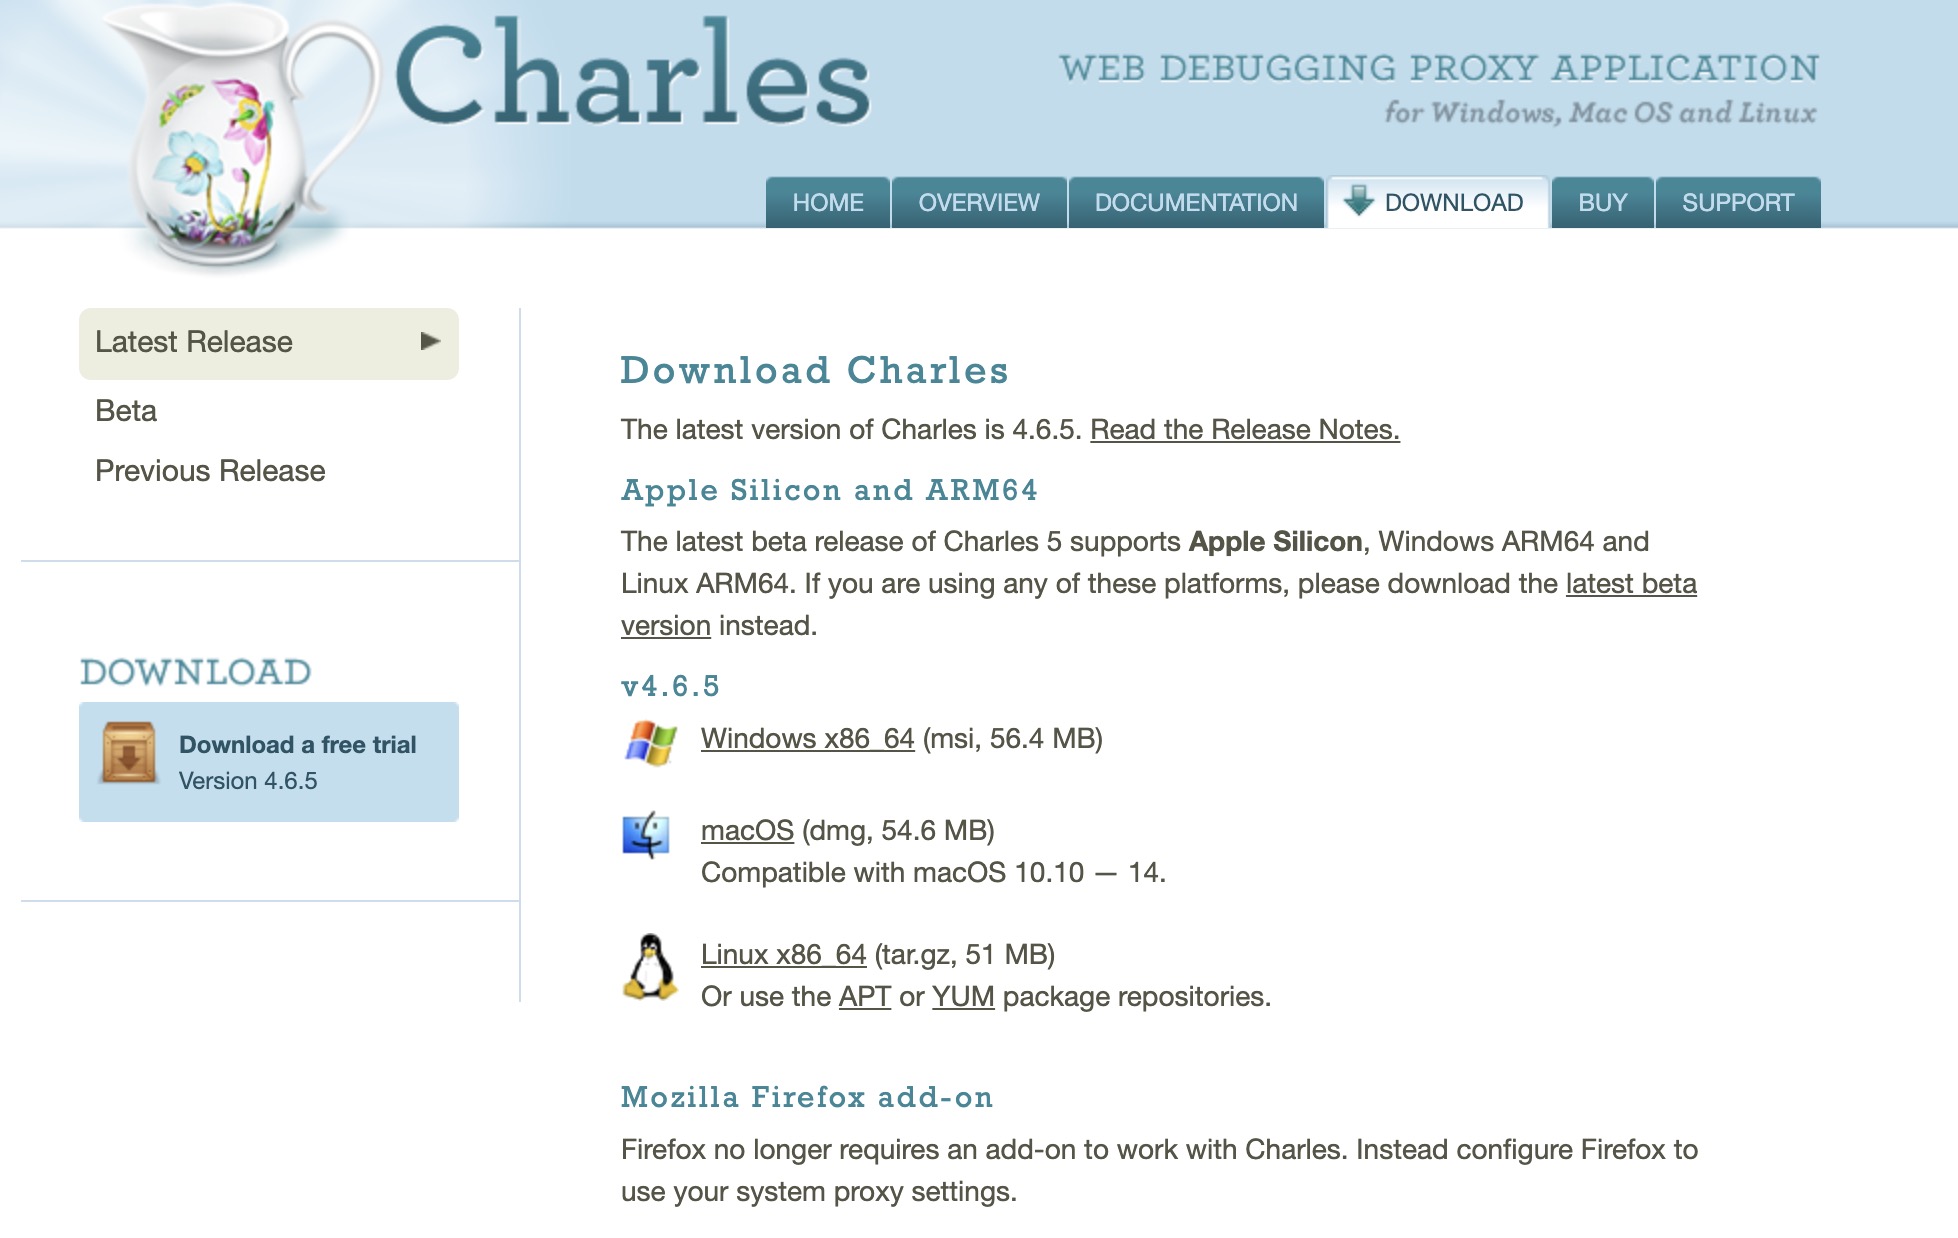This screenshot has width=1958, height=1238.
Task: Download Windows x86_64 installer link
Action: 808,738
